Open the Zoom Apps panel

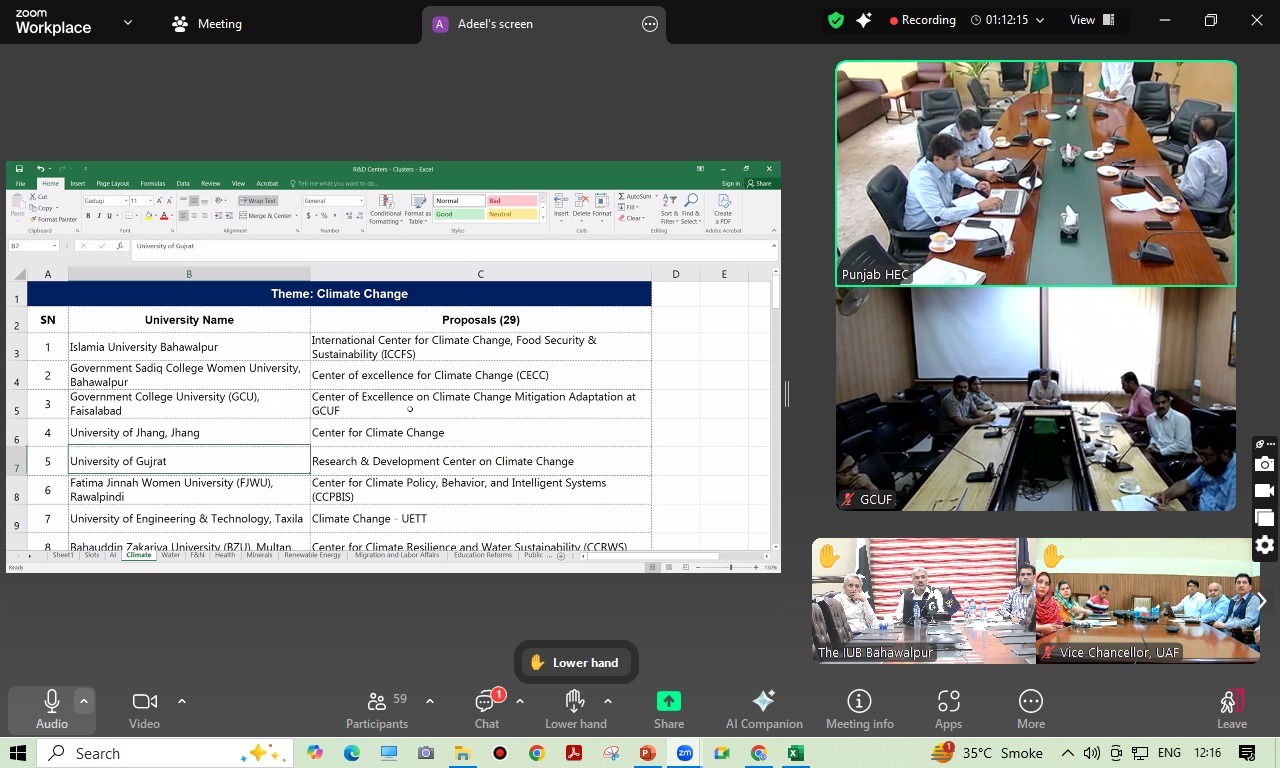(948, 709)
